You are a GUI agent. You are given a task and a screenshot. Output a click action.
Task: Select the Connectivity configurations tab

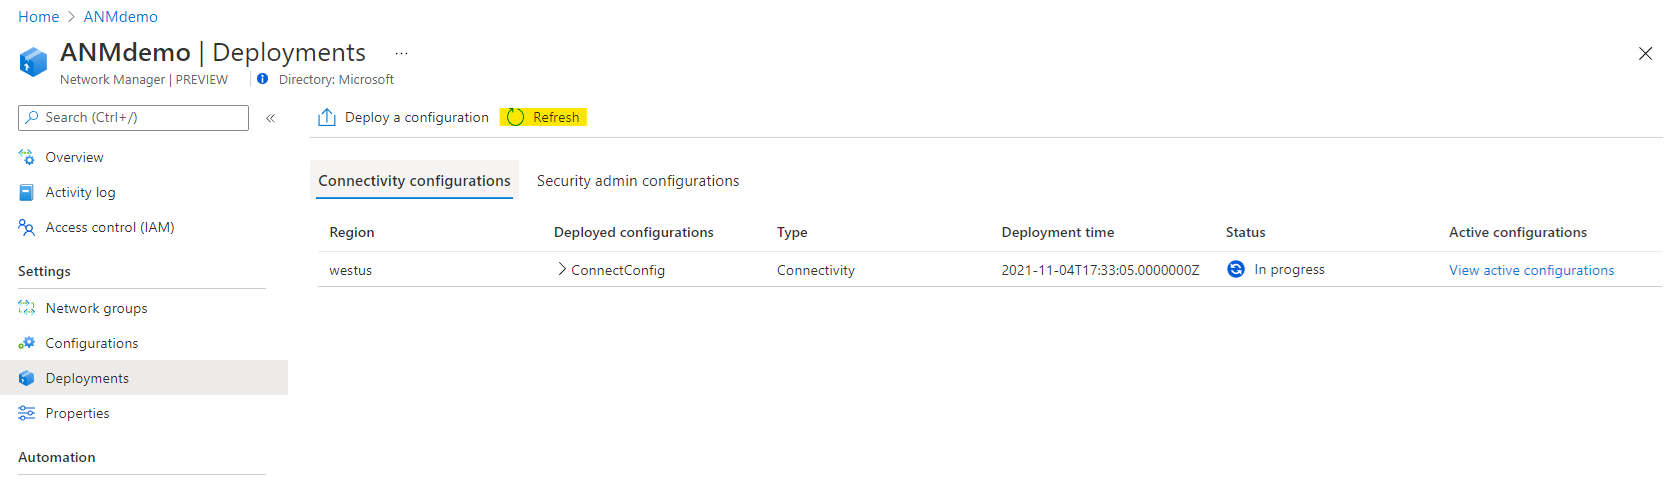(414, 181)
